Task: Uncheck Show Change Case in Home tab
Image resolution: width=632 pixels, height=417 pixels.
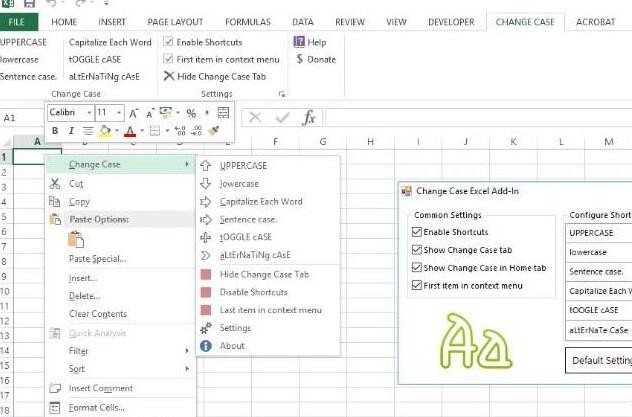Action: point(417,268)
